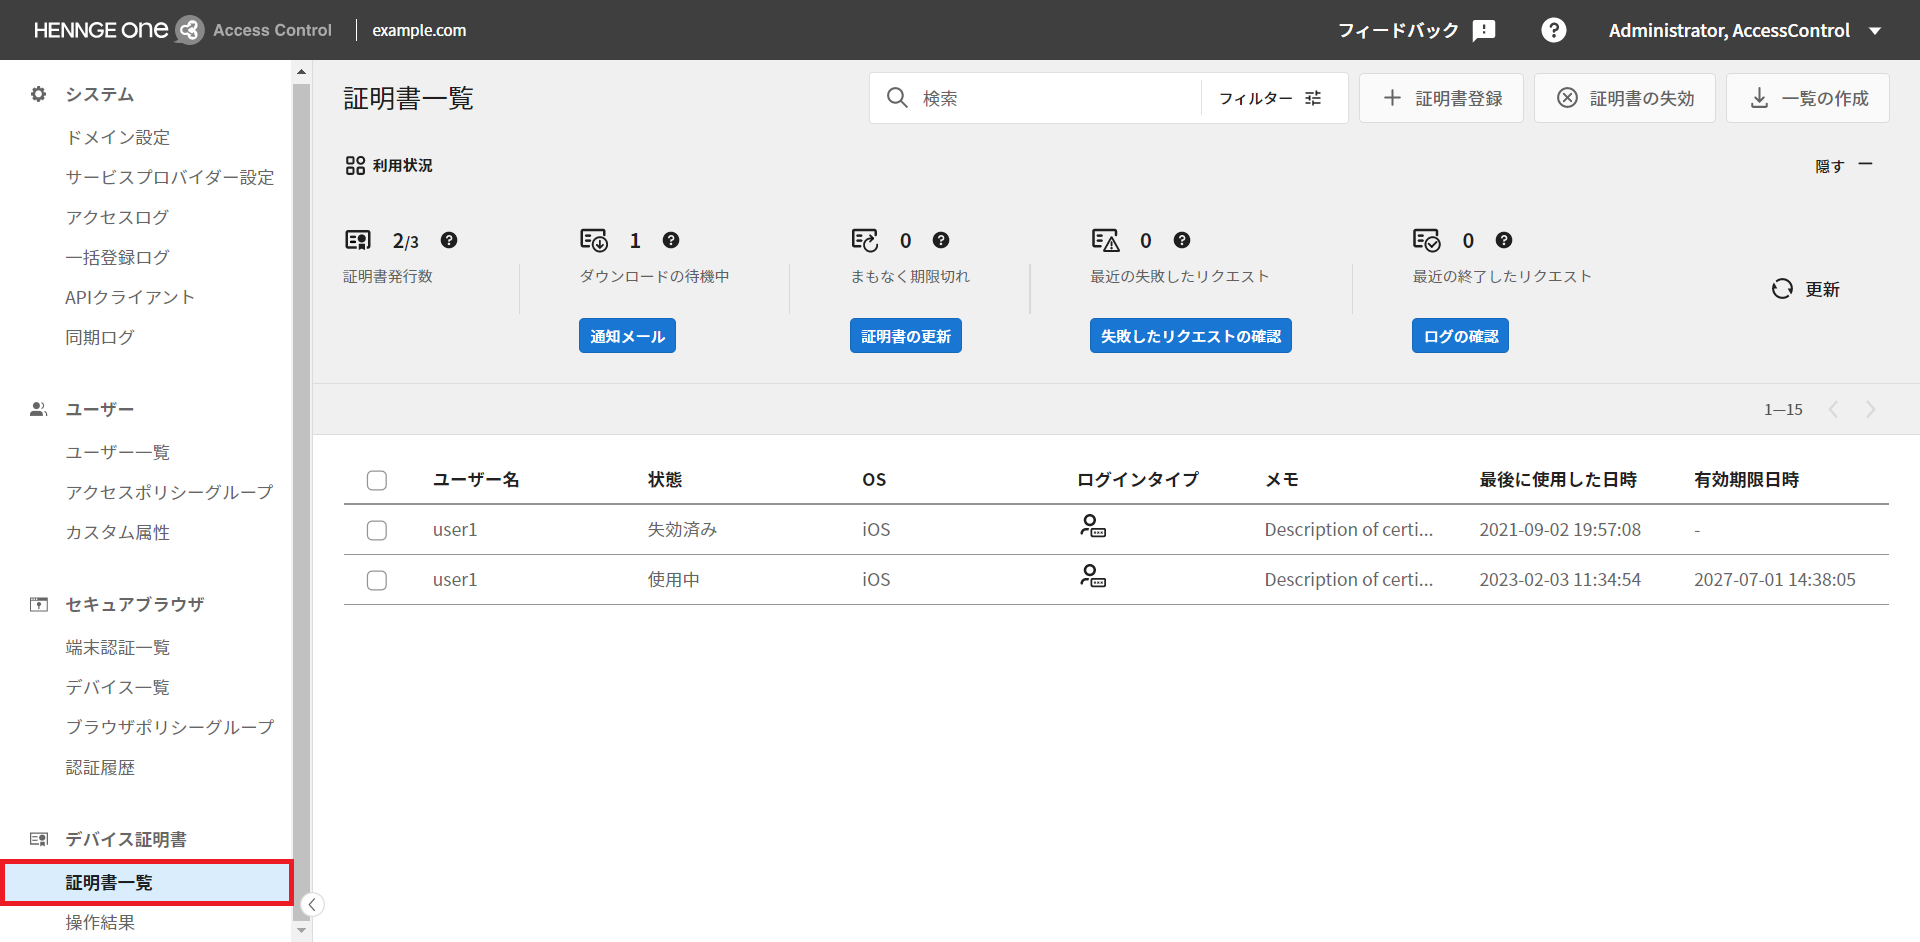
Task: Click the 最近の失敗したリクエスト warning icon
Action: coord(1105,240)
